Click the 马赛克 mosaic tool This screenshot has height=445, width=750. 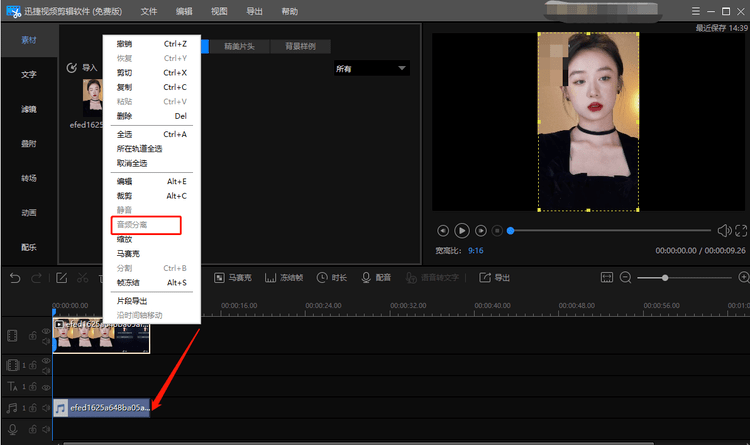[231, 277]
